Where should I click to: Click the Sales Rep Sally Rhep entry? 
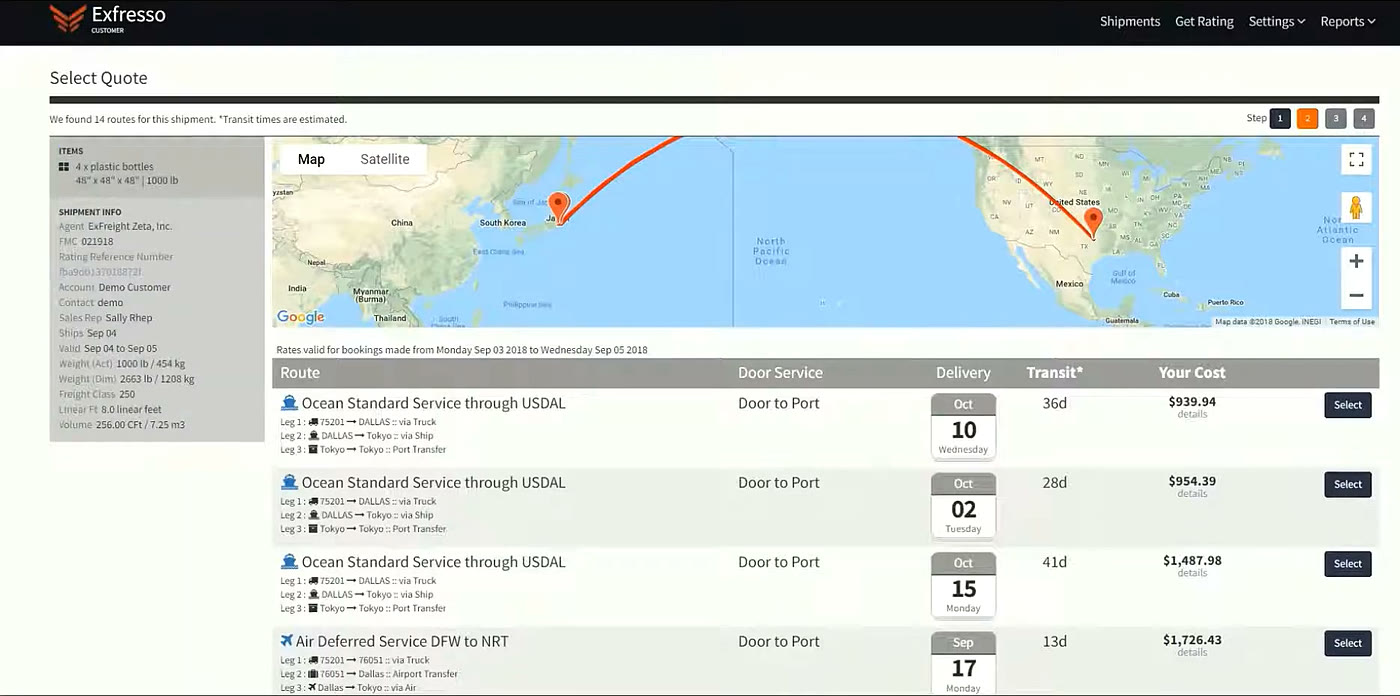click(x=105, y=318)
